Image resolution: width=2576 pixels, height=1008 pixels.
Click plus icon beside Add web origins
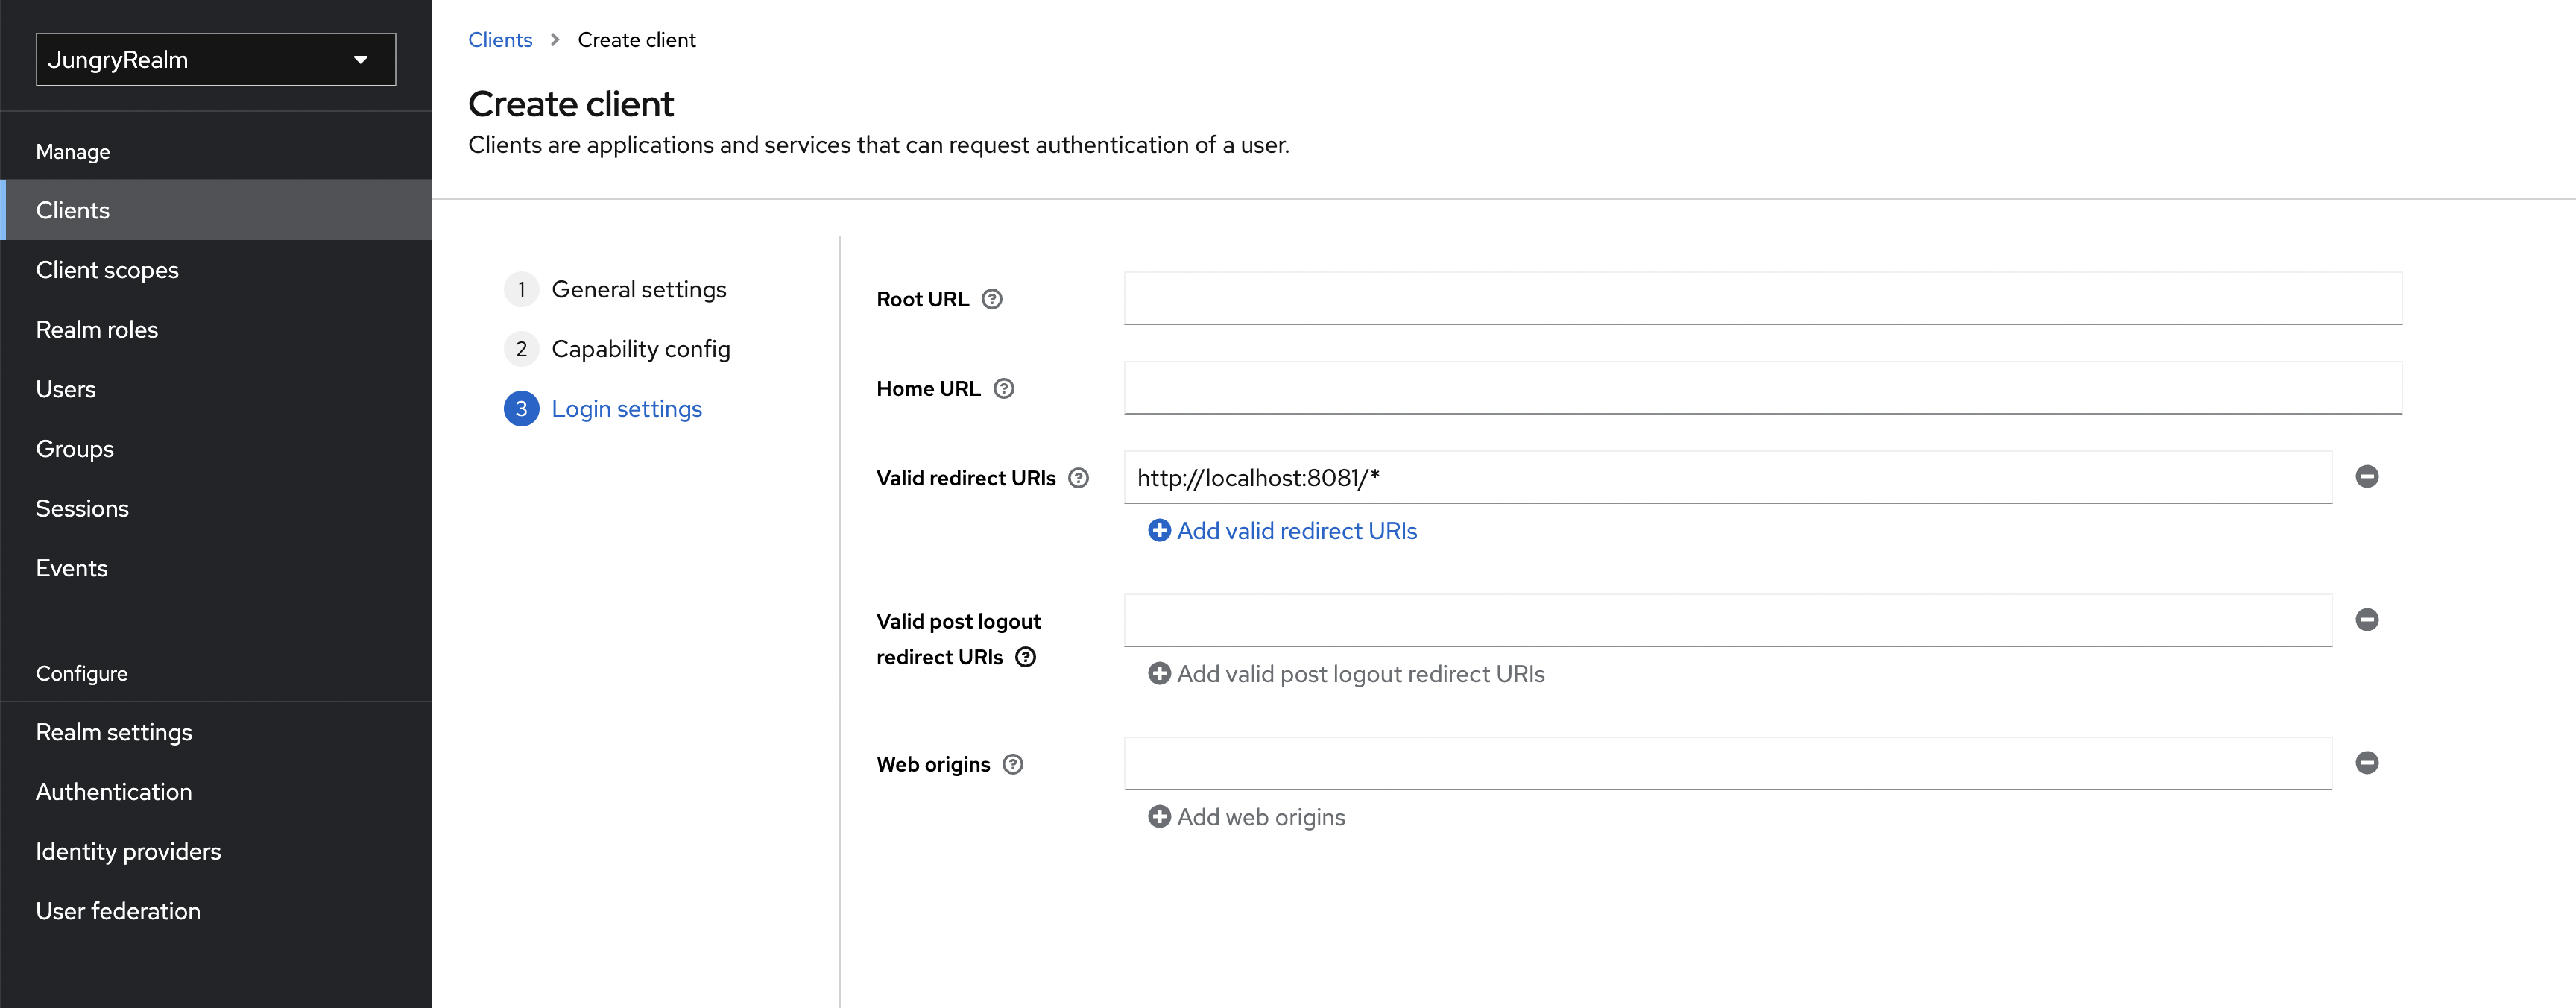pyautogui.click(x=1159, y=817)
